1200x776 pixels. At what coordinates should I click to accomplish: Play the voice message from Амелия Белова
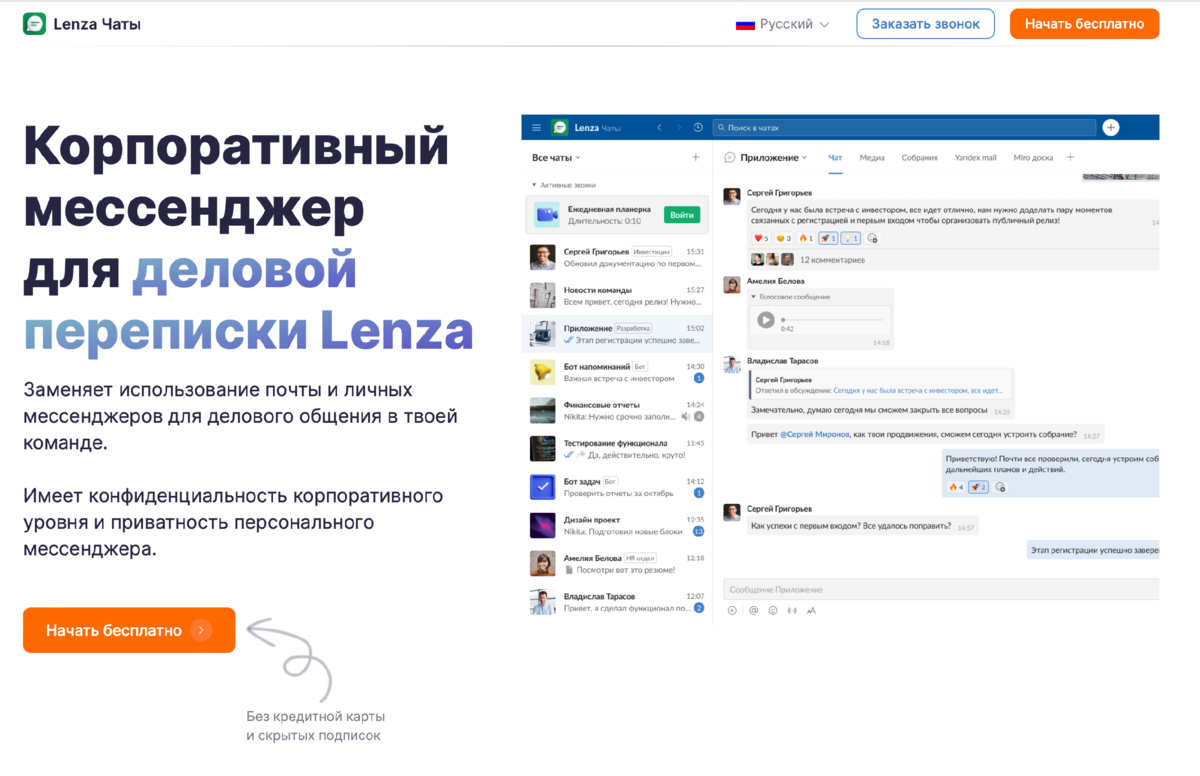coord(764,322)
